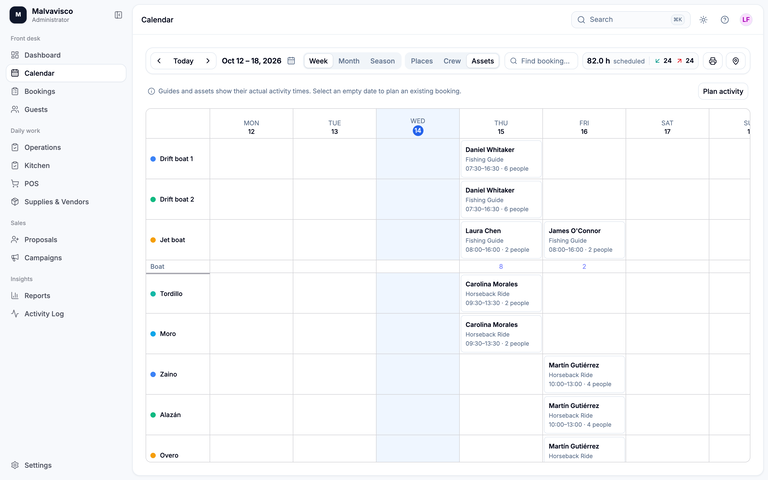Screen dimensions: 768x480
Task: Jump to Today in calendar
Action: [183, 61]
